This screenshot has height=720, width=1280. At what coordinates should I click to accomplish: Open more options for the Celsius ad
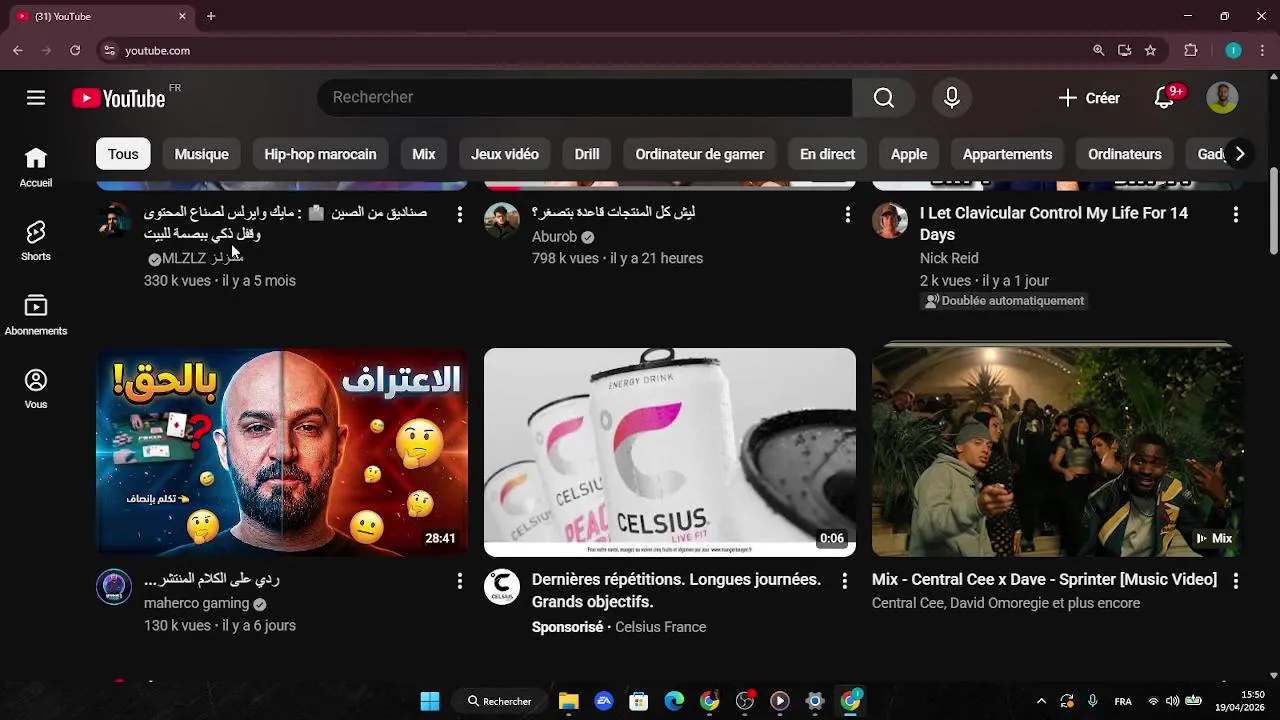[x=844, y=581]
